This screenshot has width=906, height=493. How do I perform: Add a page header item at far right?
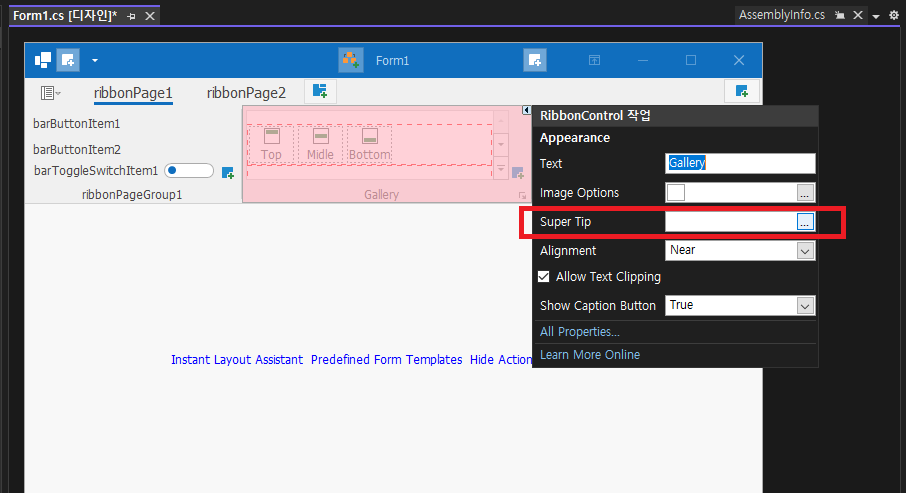742,91
